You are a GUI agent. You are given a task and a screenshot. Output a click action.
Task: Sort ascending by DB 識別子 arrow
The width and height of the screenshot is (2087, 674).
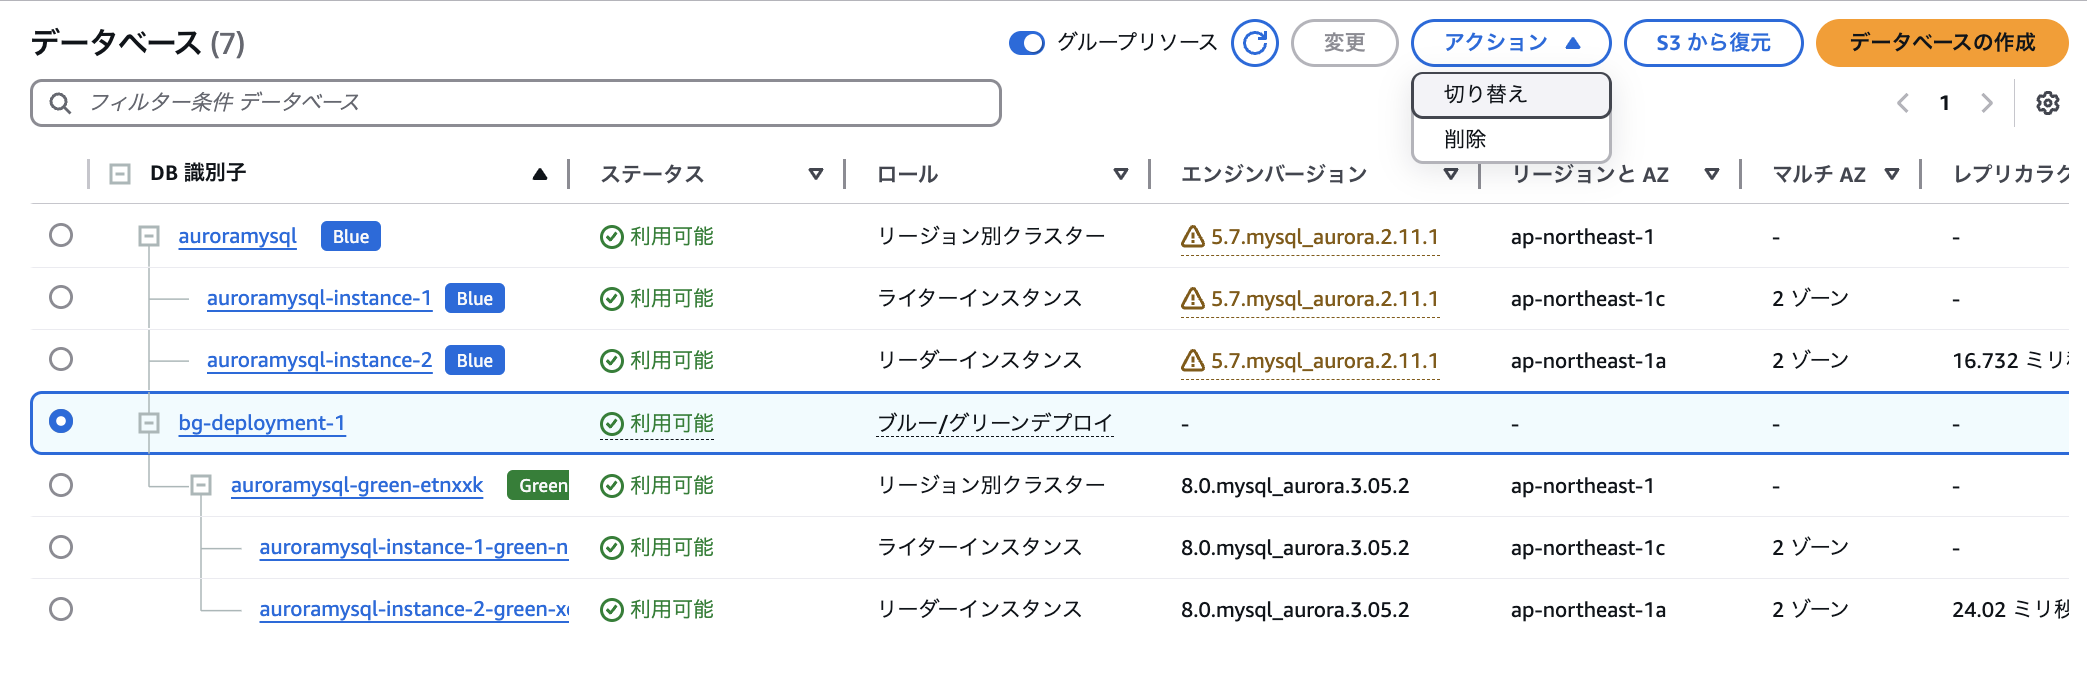[540, 174]
